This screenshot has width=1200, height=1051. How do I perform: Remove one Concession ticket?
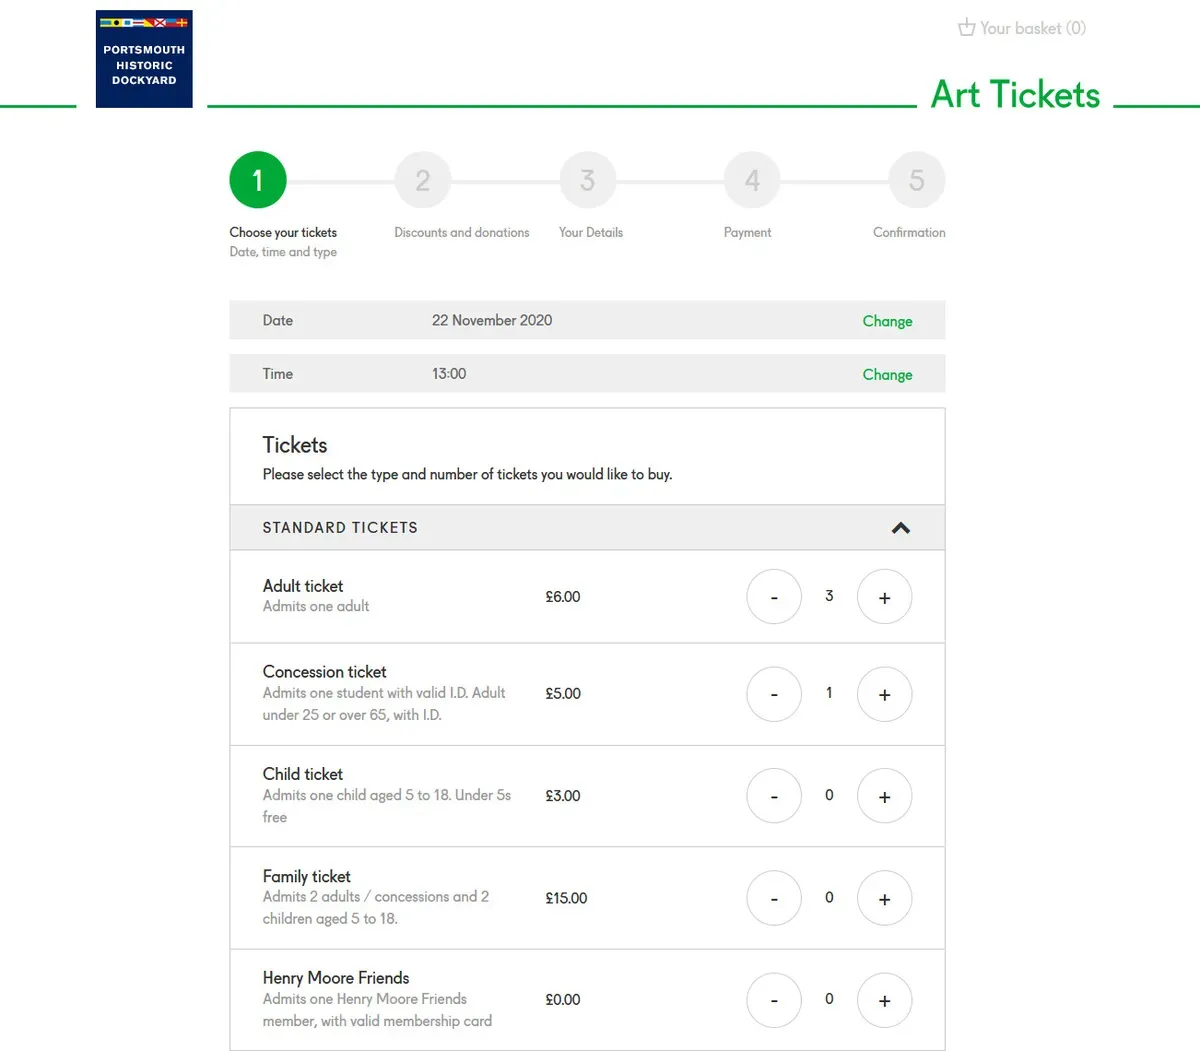pyautogui.click(x=773, y=694)
